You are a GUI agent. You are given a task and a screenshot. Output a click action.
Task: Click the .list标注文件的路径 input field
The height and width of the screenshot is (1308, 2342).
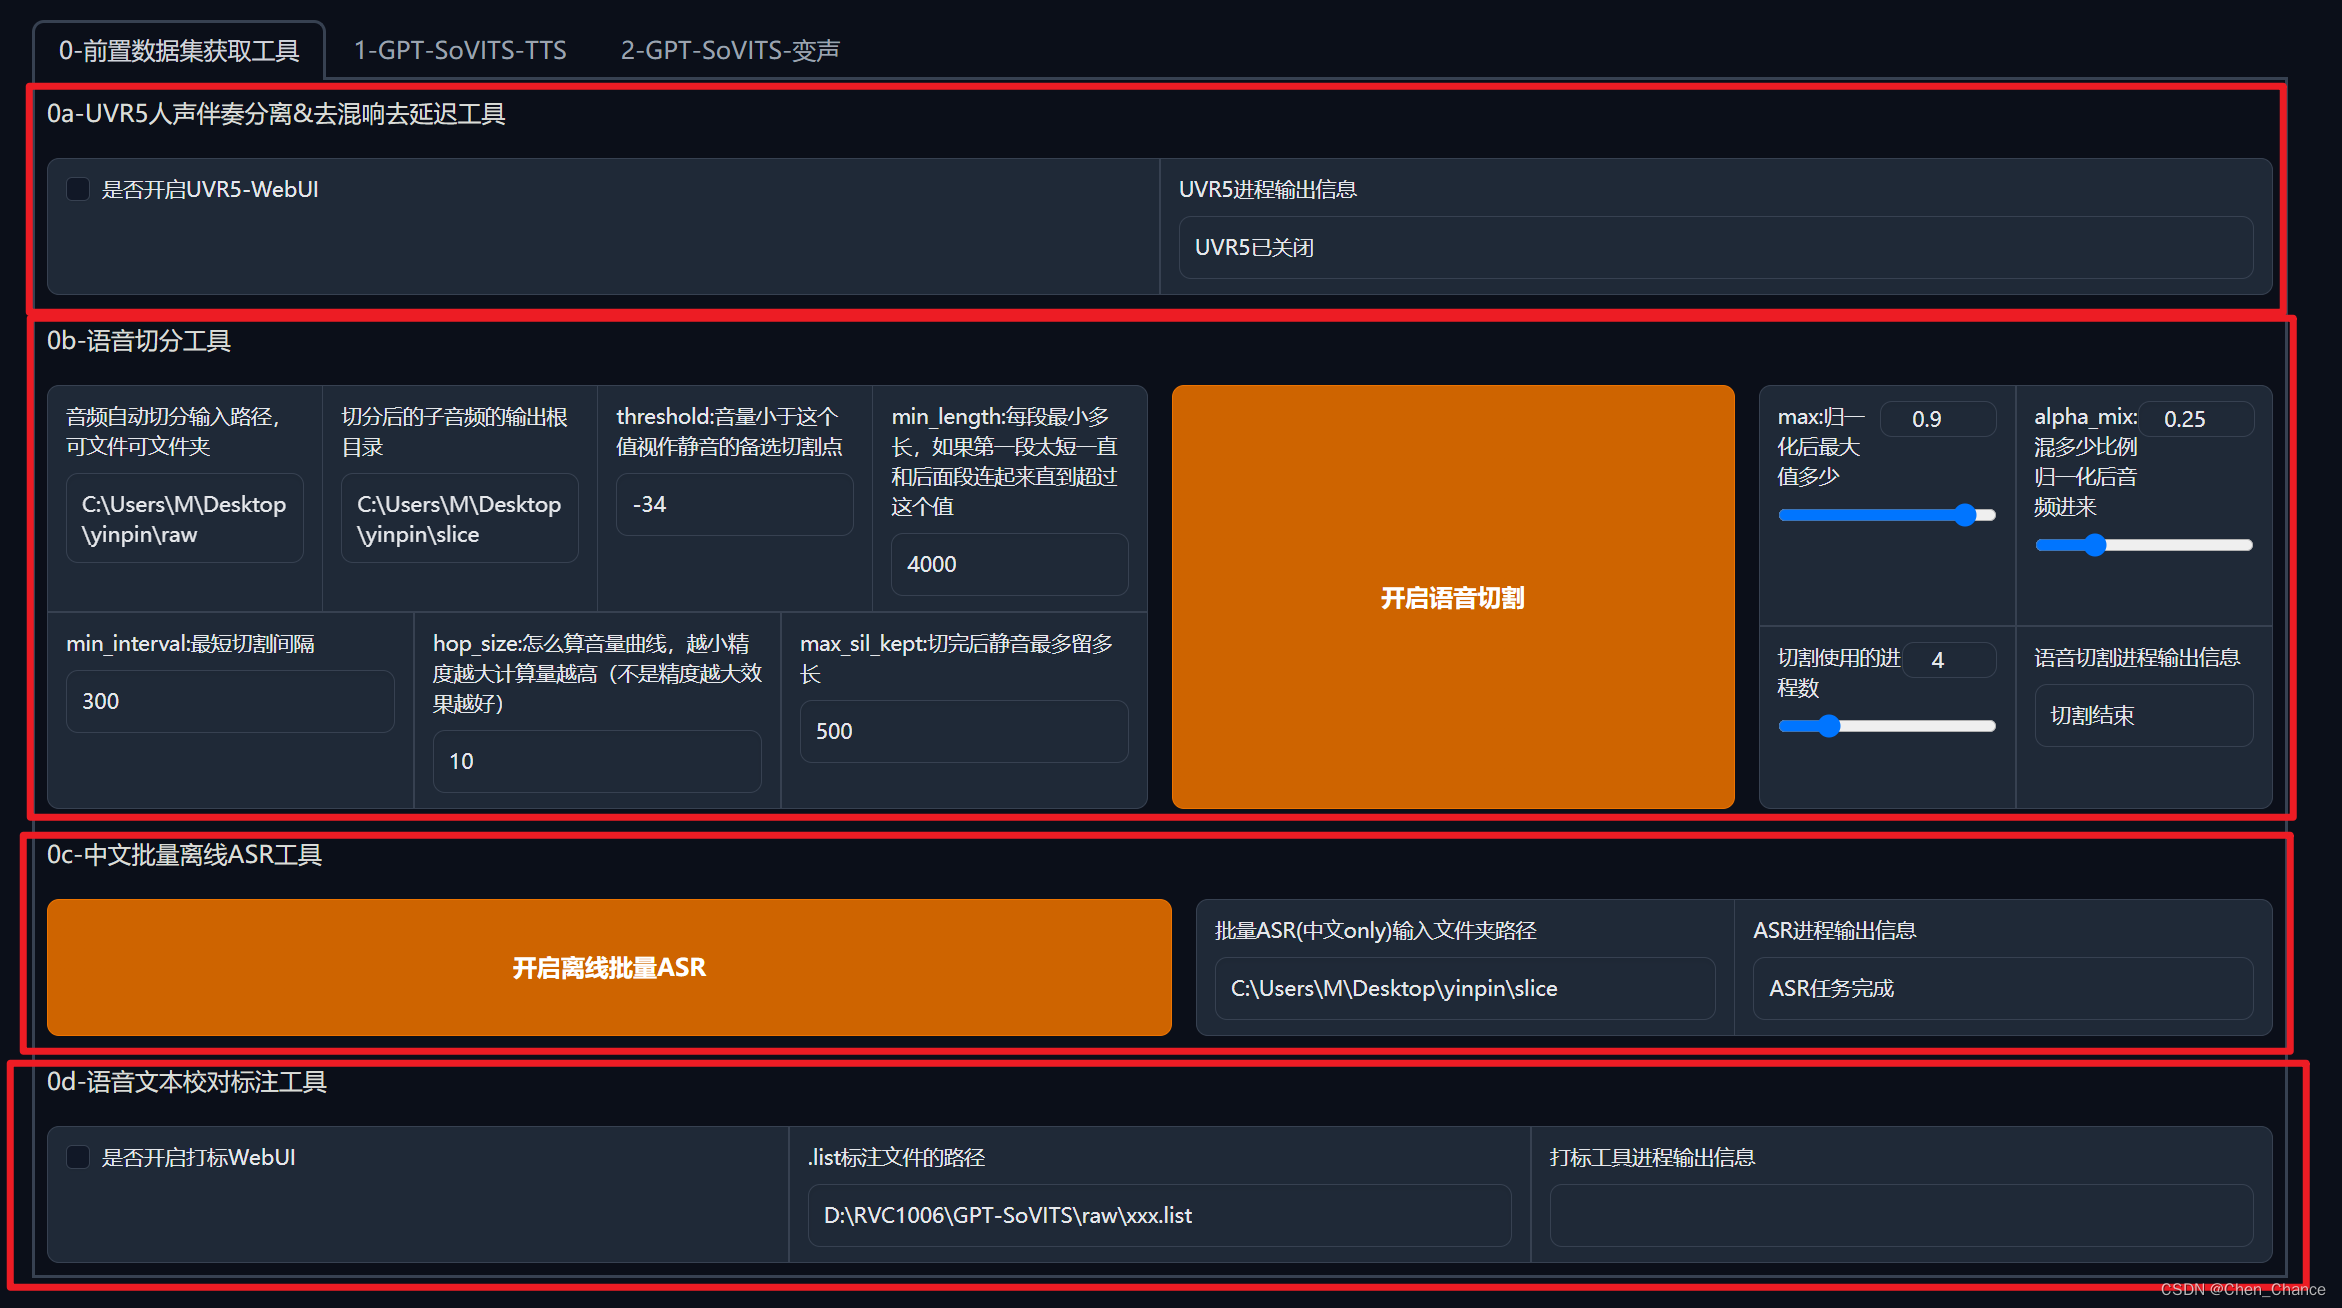tap(1159, 1215)
